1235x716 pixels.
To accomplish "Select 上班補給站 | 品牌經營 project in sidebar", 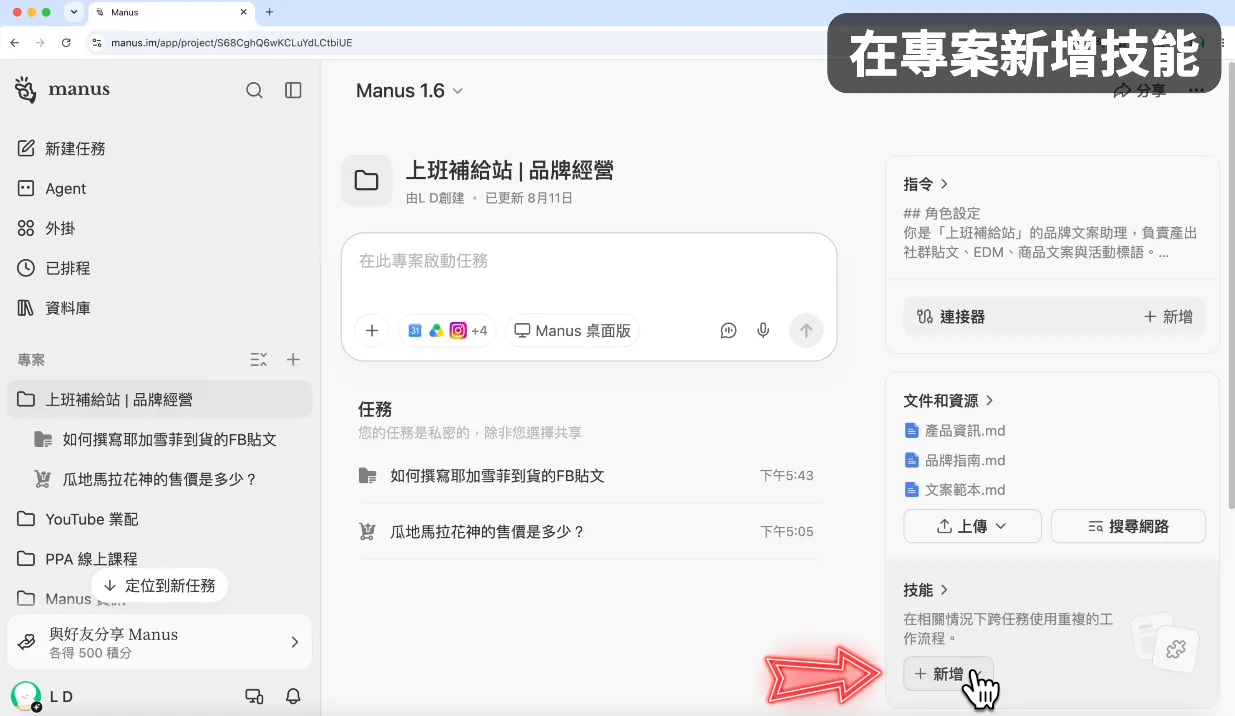I will coord(160,399).
